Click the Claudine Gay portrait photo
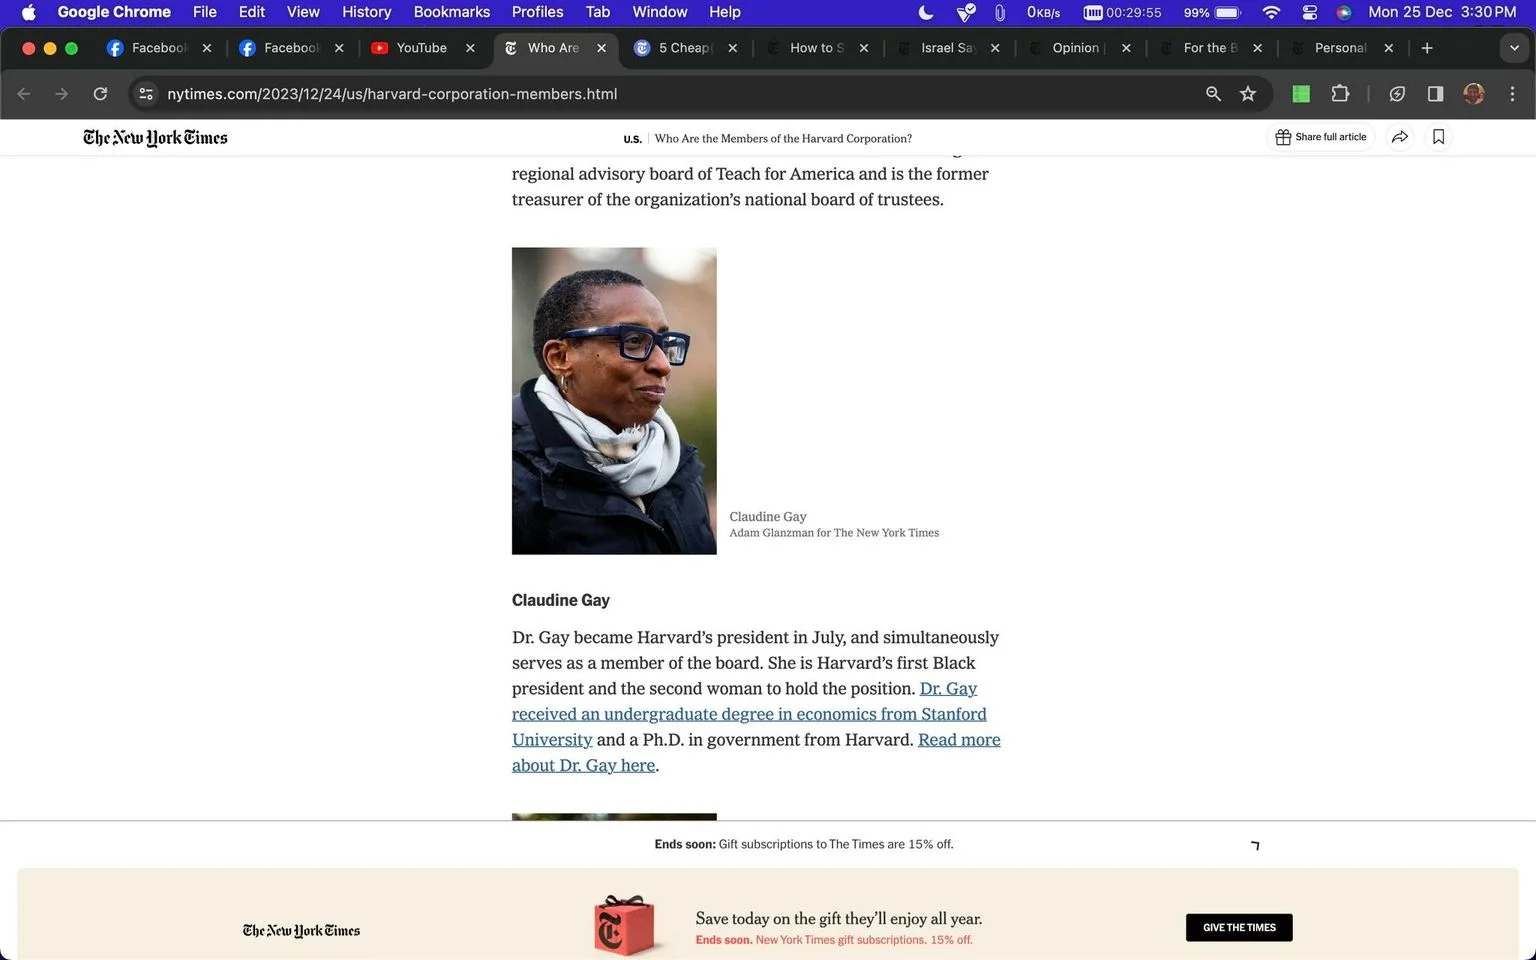The image size is (1536, 960). (614, 401)
